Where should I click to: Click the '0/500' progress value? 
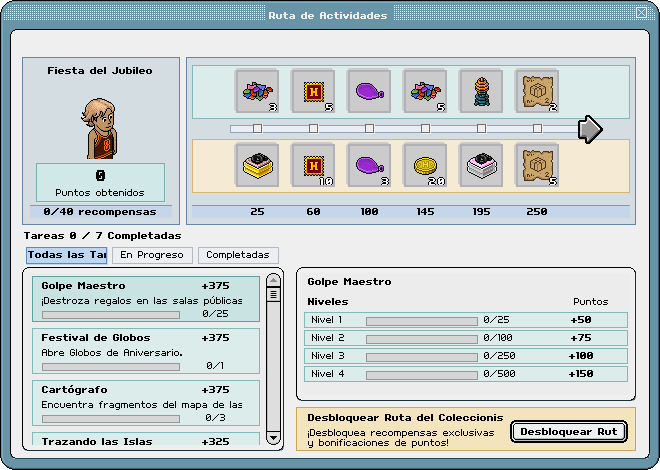pyautogui.click(x=499, y=374)
